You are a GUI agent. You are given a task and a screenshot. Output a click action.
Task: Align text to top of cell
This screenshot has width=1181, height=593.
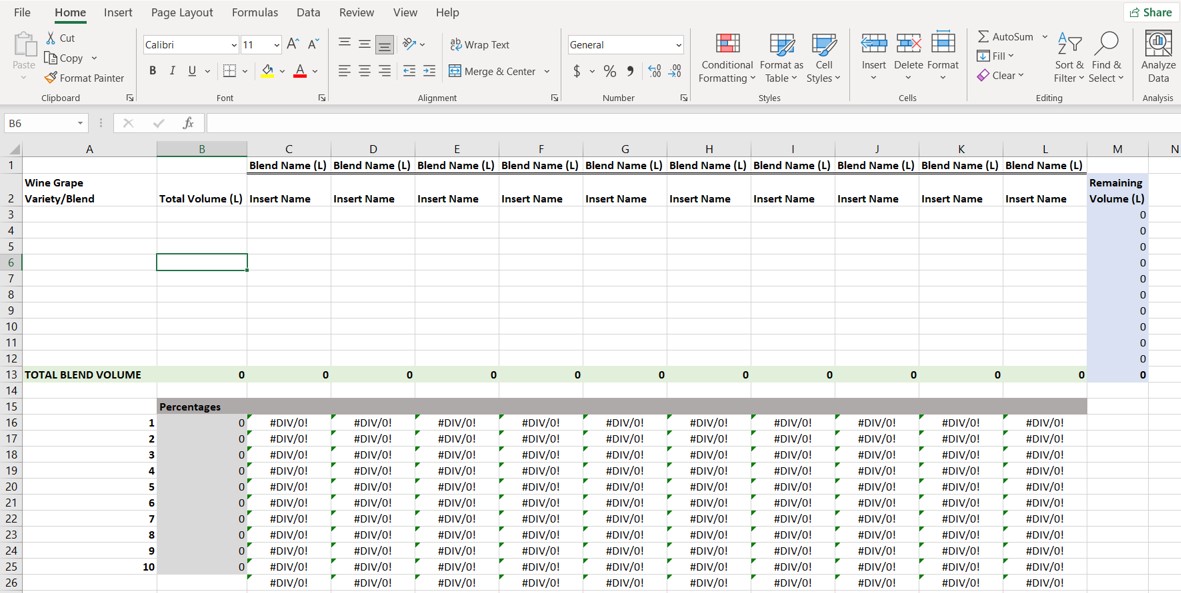click(x=344, y=44)
